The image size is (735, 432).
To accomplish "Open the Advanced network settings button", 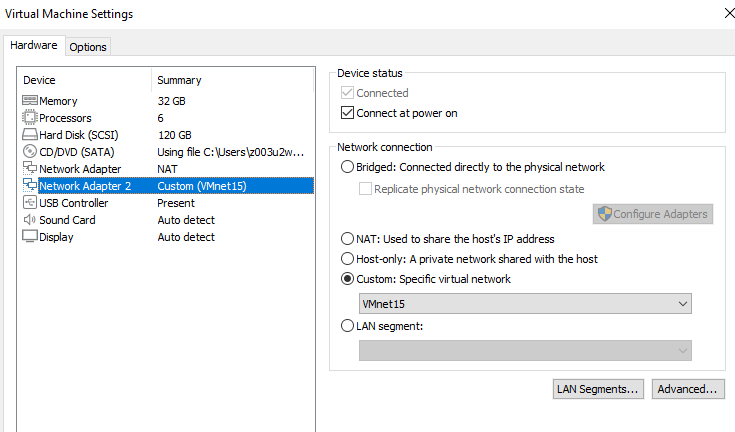I will tap(688, 389).
